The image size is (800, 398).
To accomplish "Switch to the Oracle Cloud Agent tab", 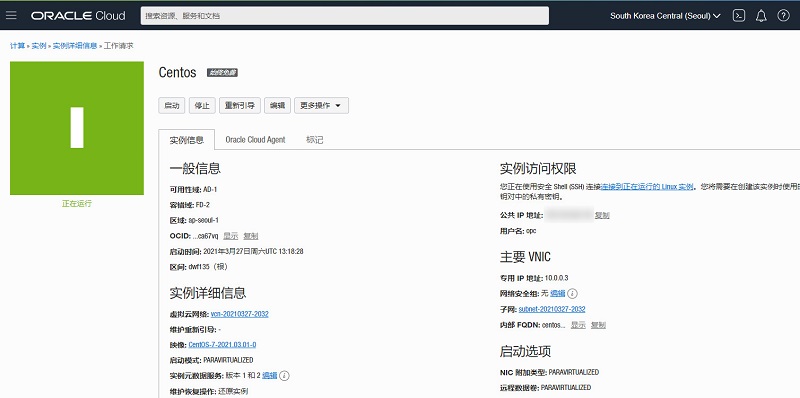I will pos(255,140).
